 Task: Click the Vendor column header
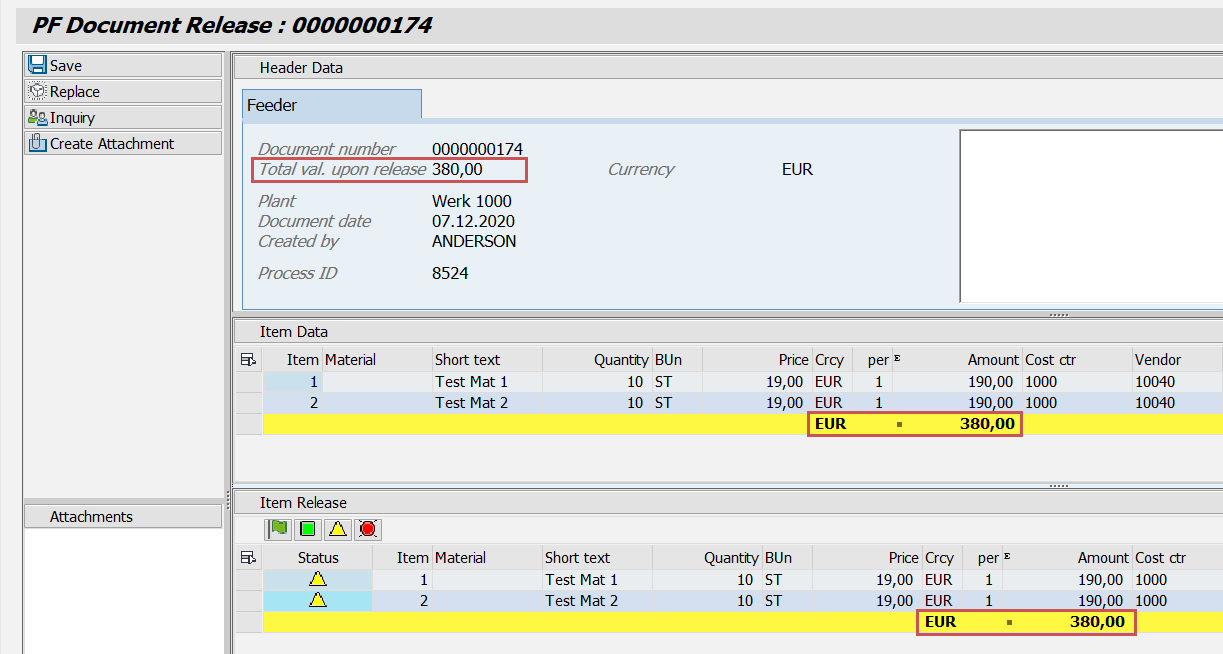1157,360
